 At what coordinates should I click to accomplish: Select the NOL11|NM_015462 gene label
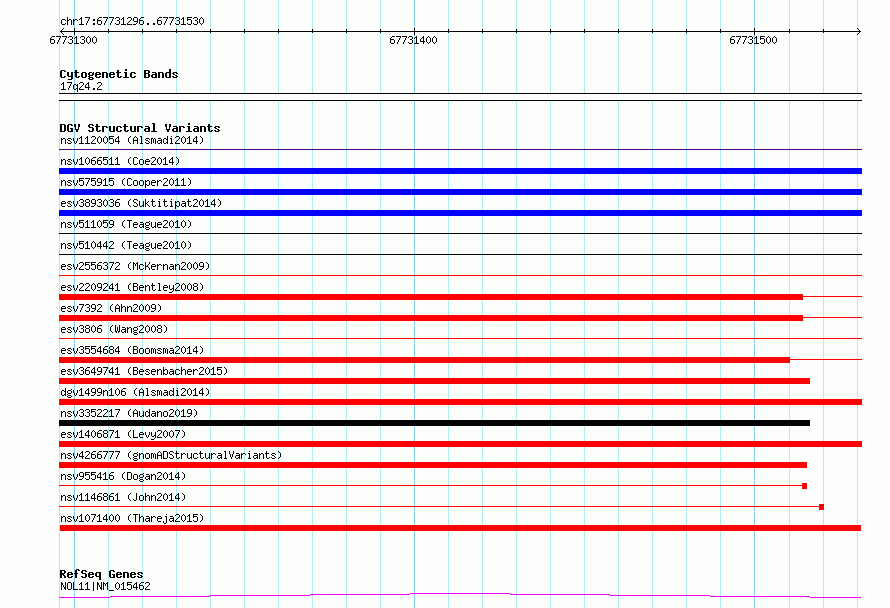tap(105, 586)
